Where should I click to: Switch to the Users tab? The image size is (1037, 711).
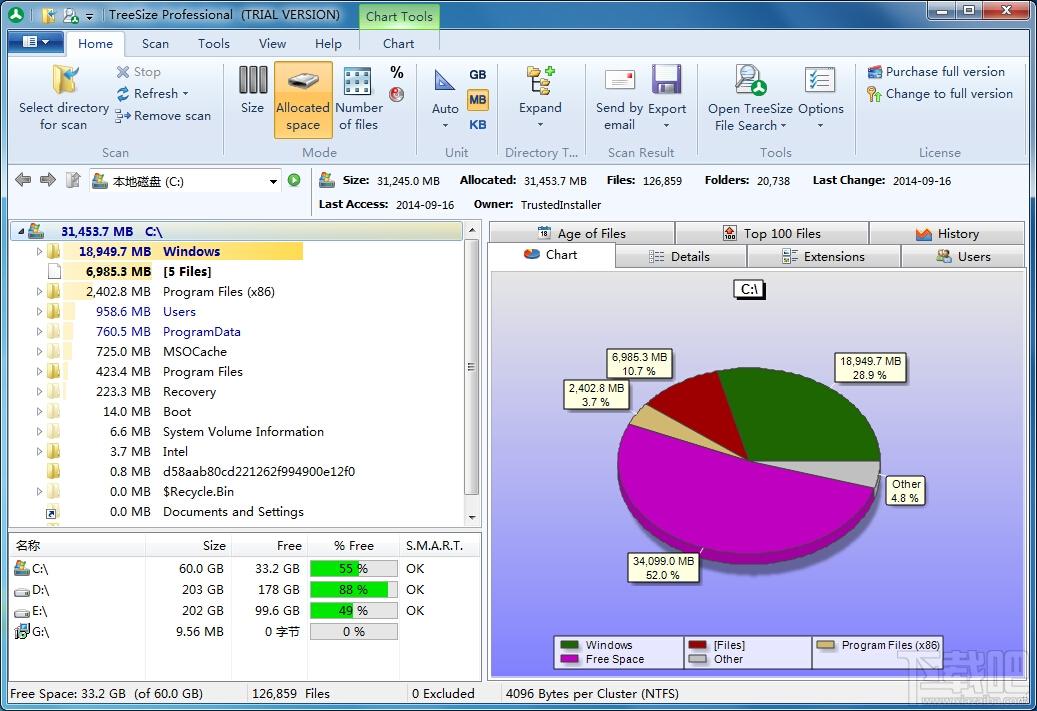point(963,257)
